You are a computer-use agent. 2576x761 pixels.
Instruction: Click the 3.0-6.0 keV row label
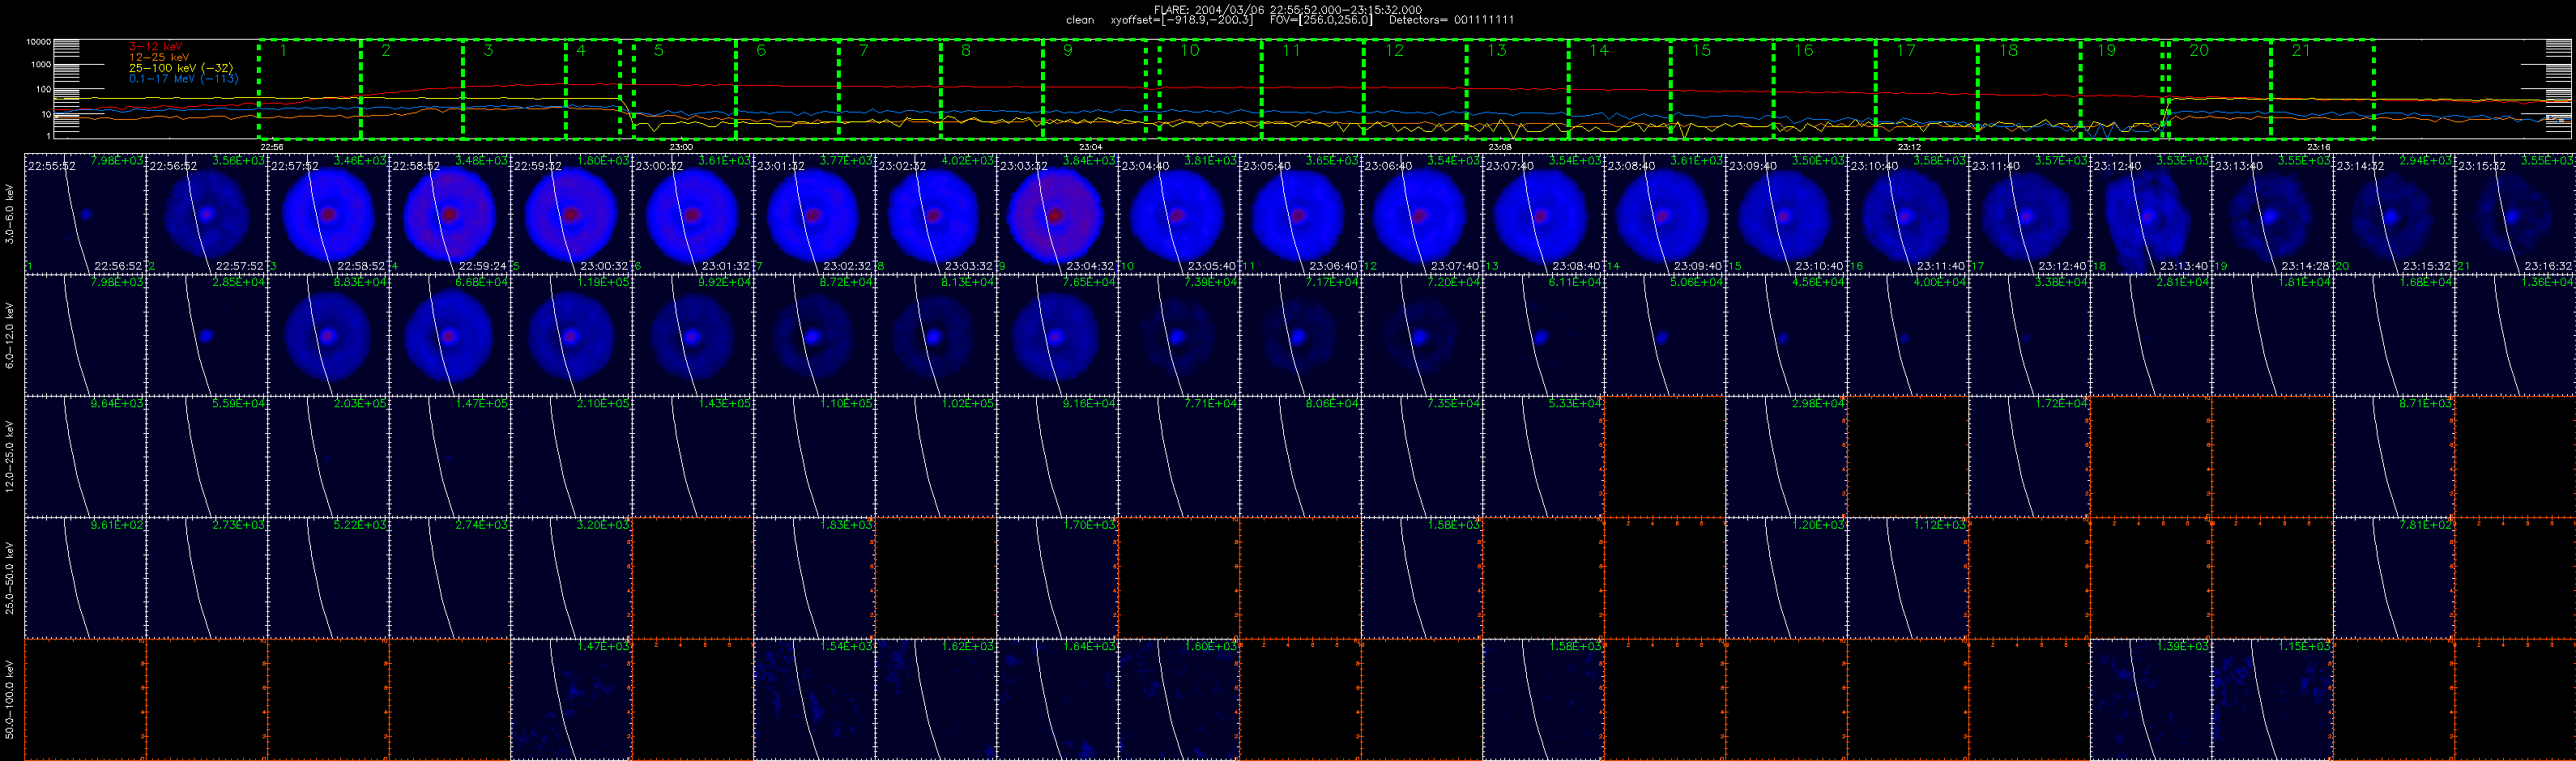pos(10,214)
